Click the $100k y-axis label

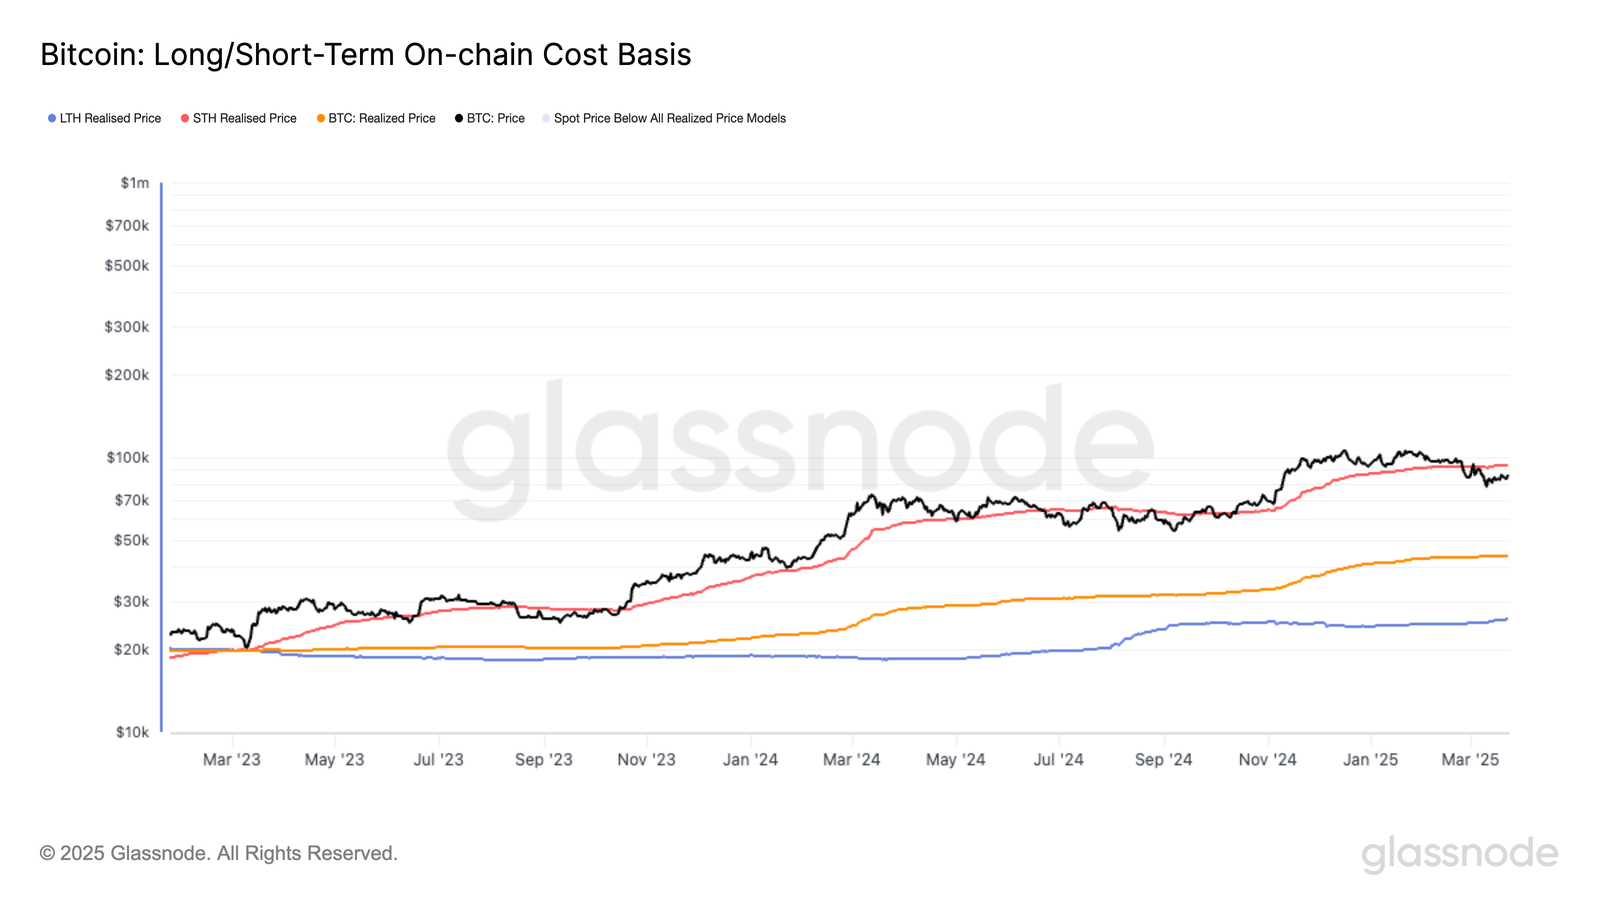tap(128, 458)
